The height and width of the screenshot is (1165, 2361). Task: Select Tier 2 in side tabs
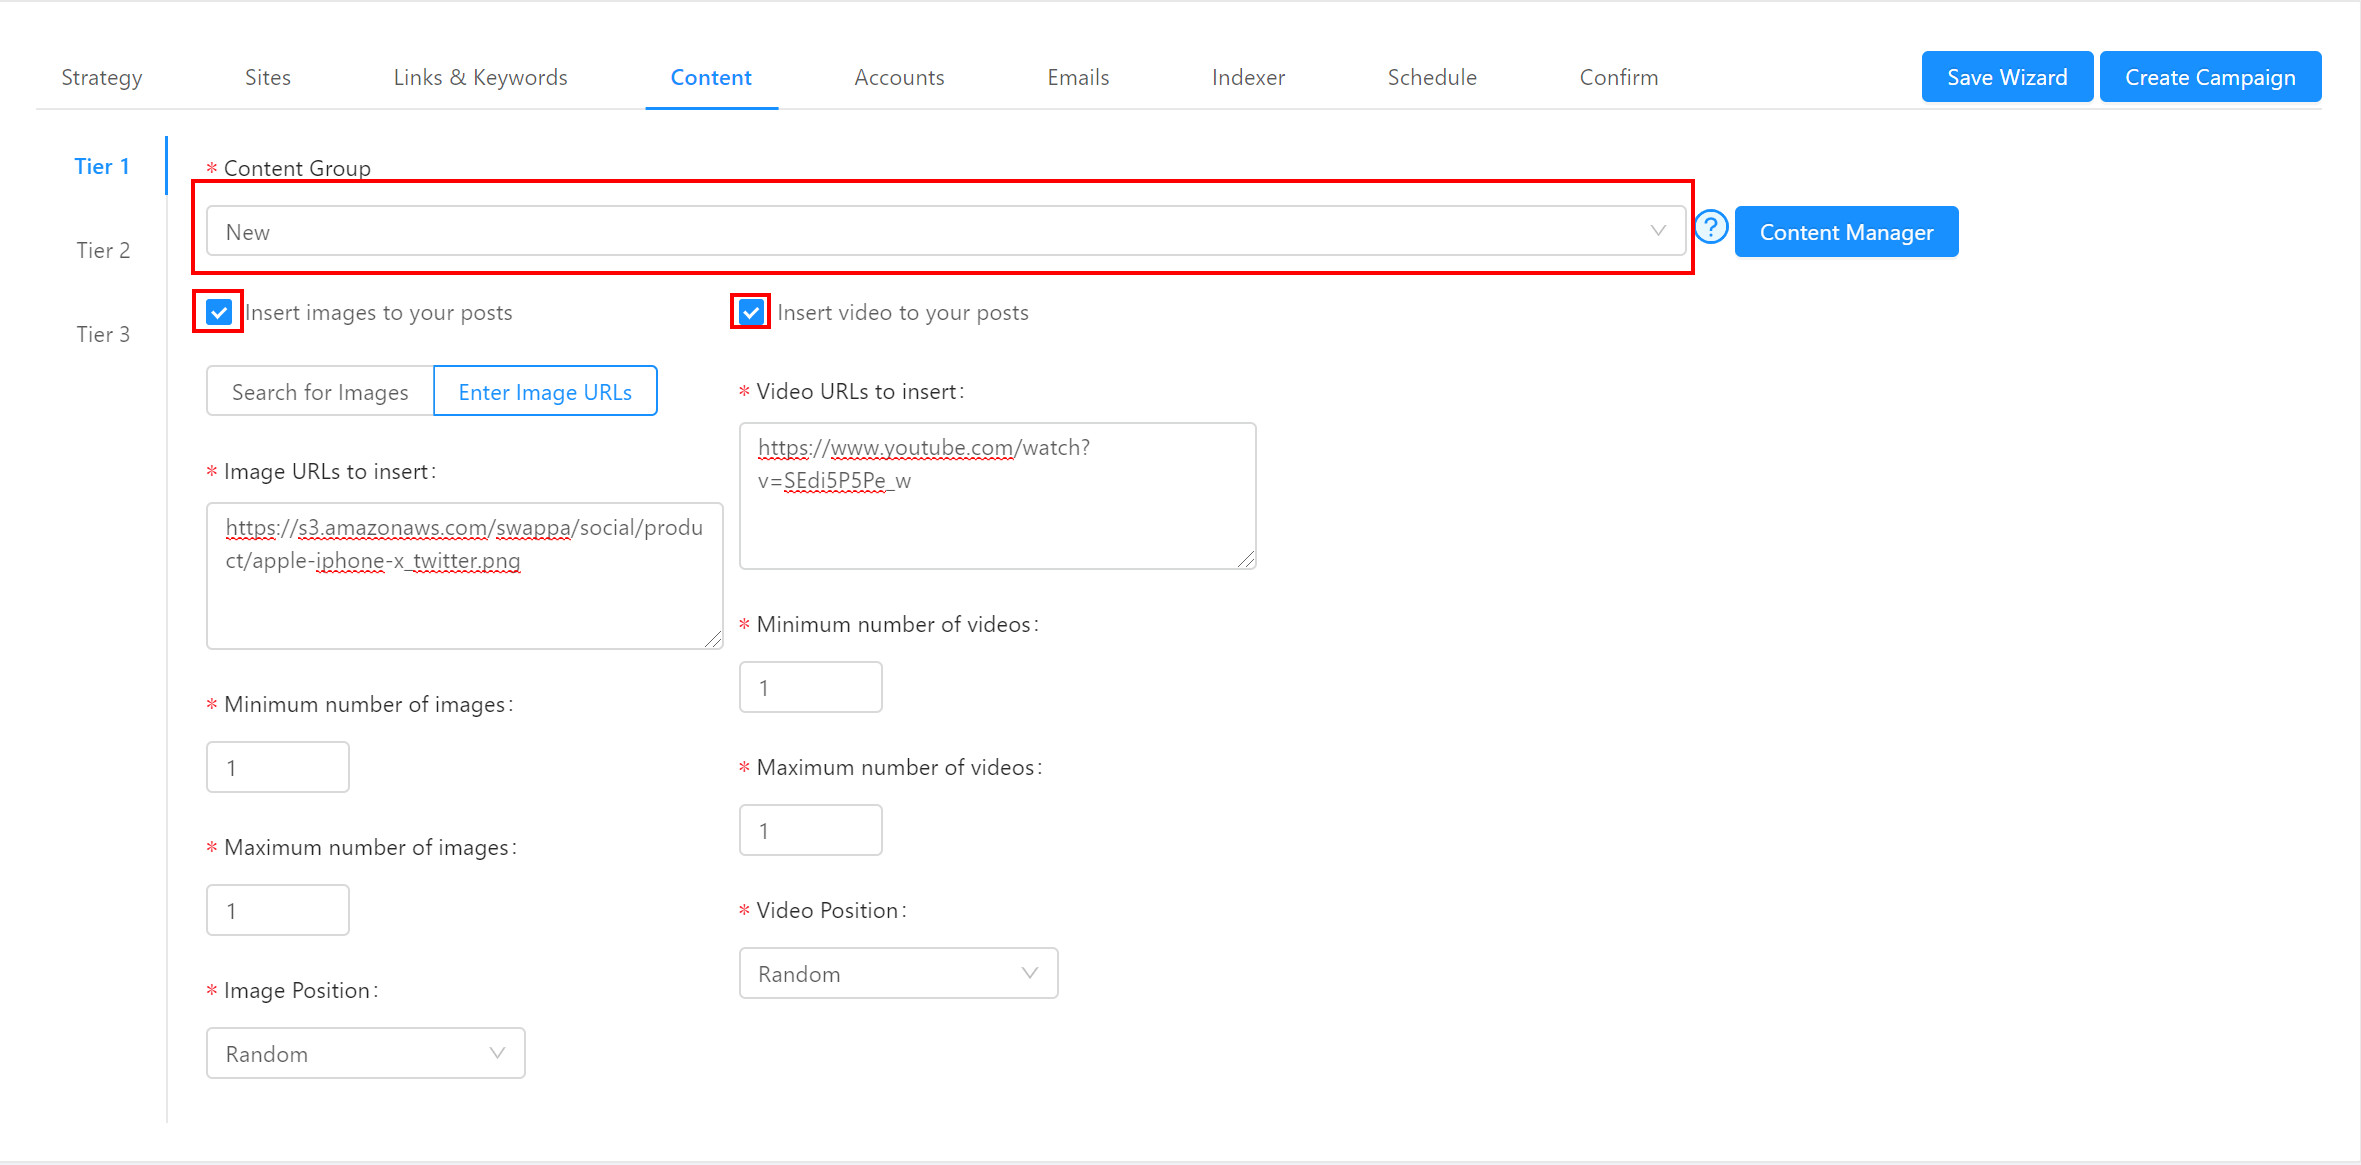tap(103, 250)
